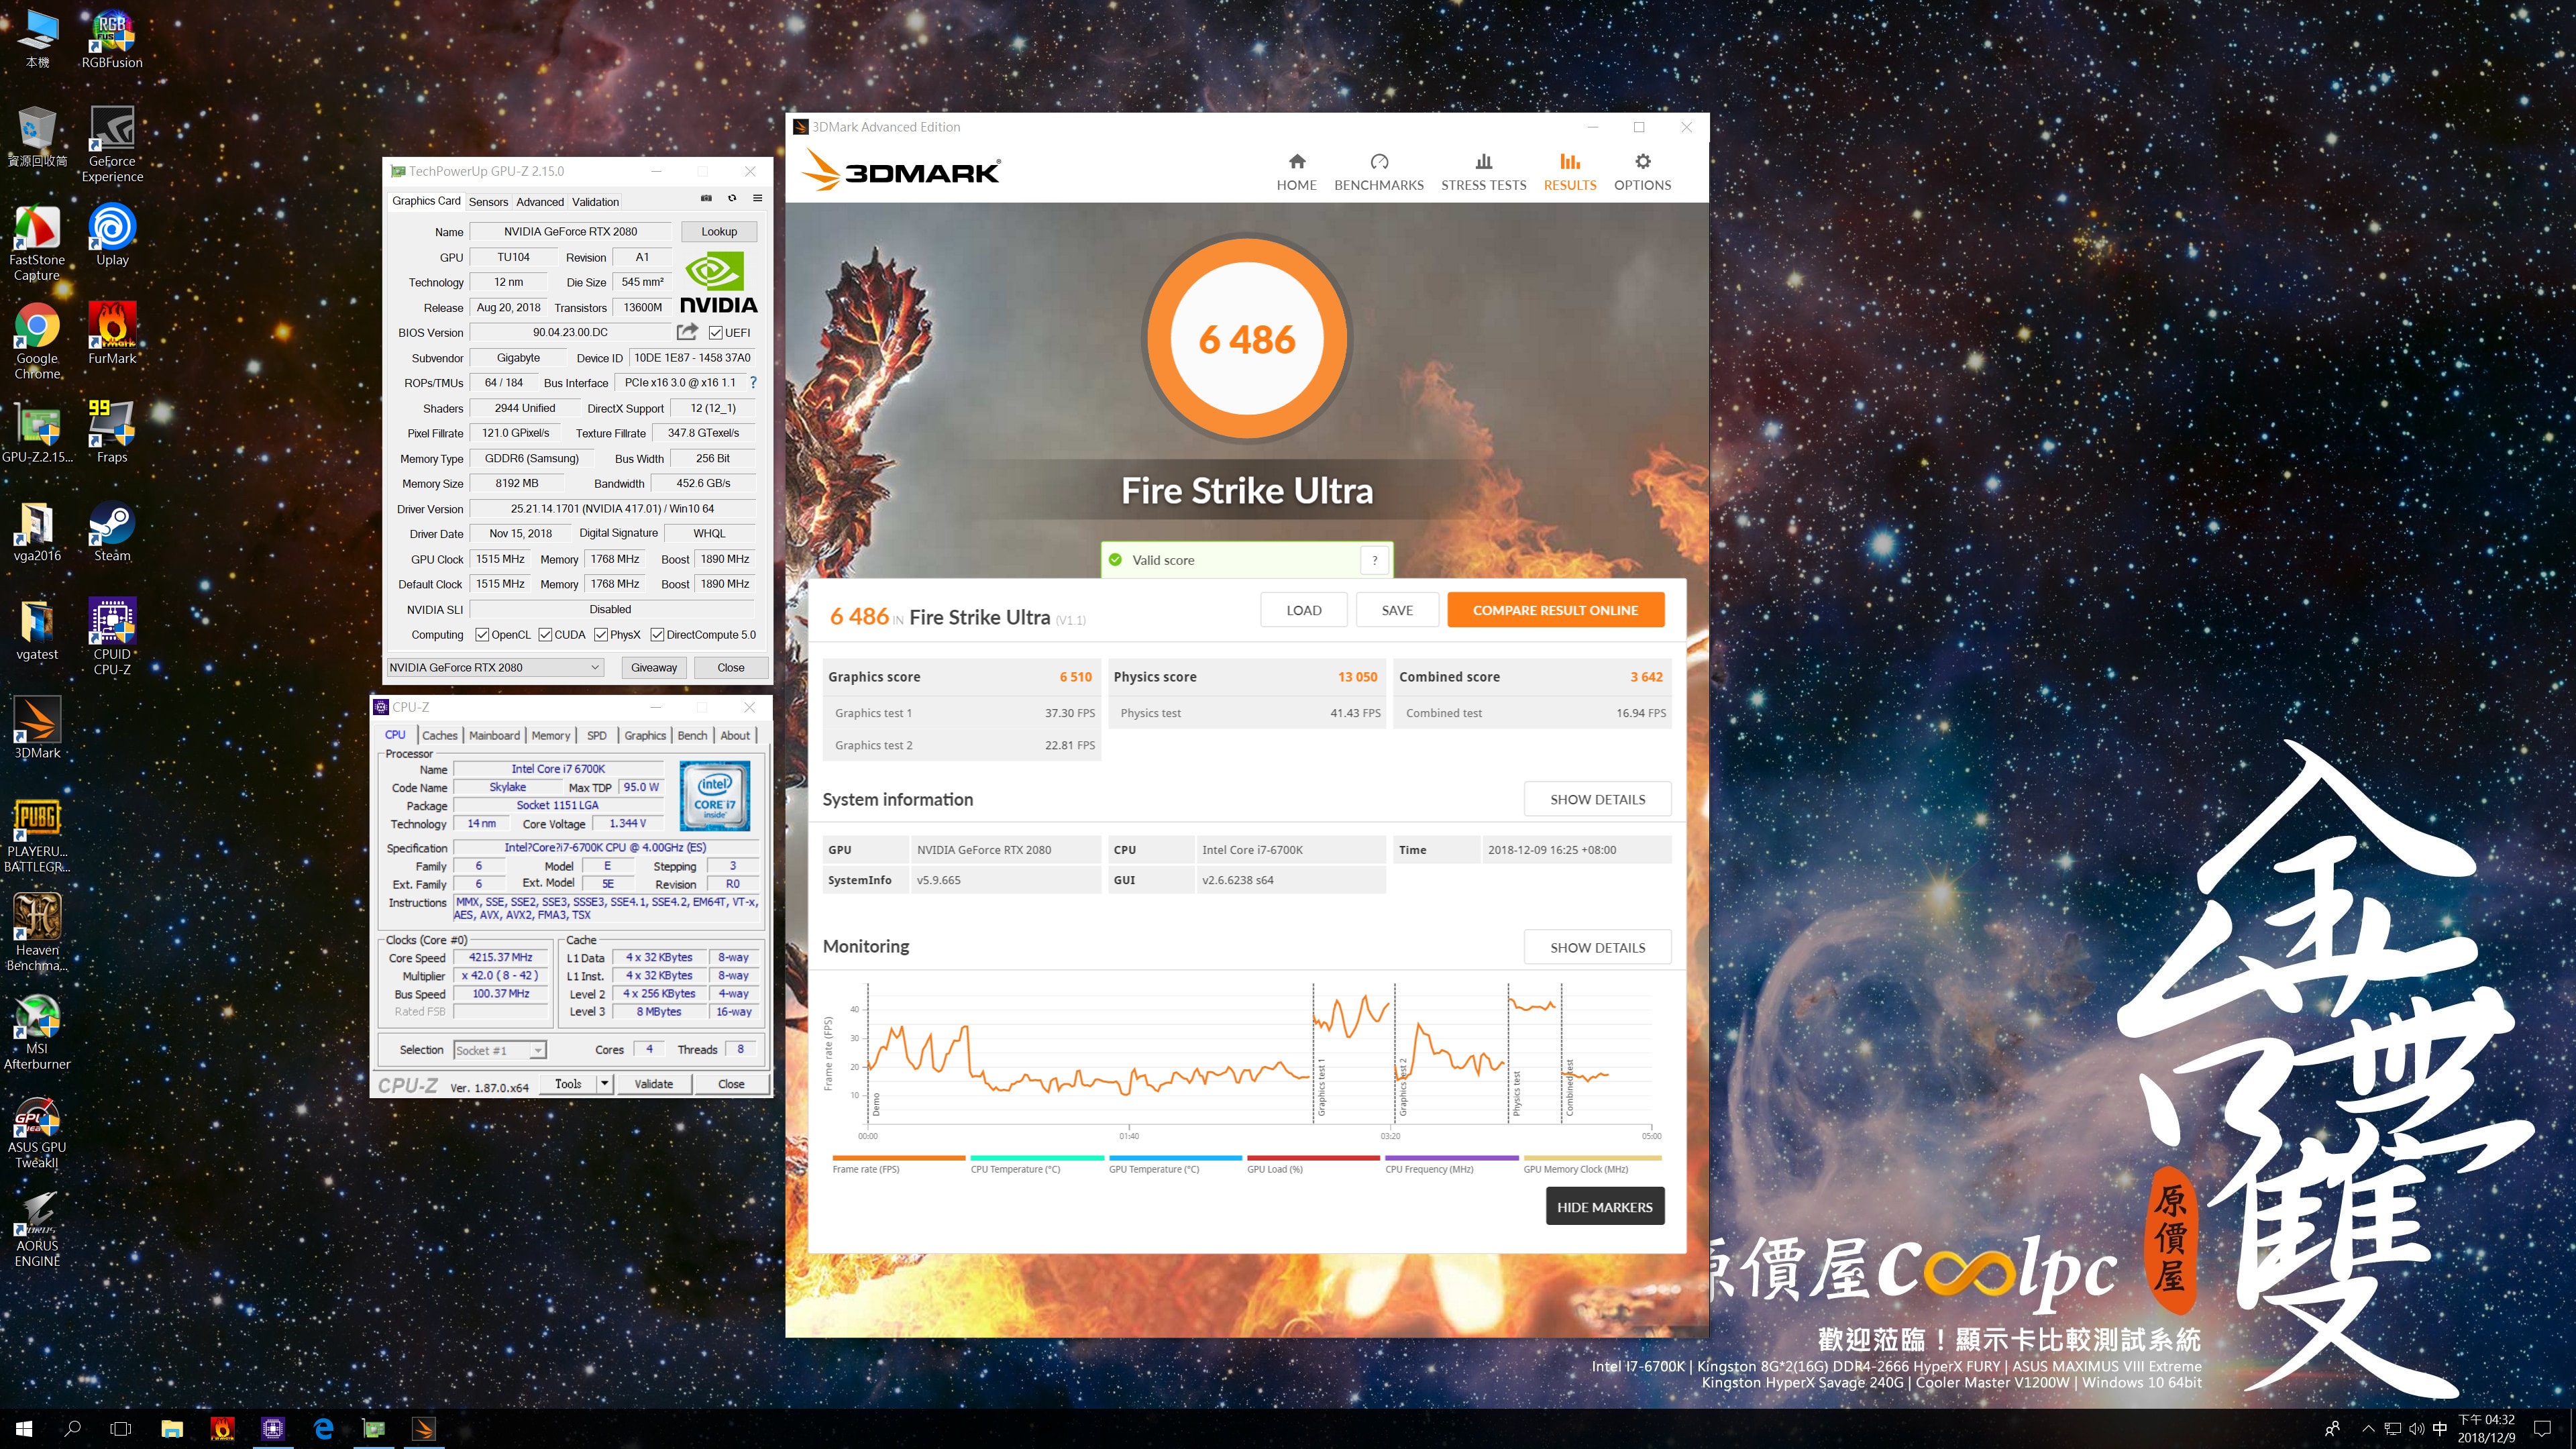The width and height of the screenshot is (2576, 1449).
Task: Launch the FastStone Capture shortcut
Action: coord(37,243)
